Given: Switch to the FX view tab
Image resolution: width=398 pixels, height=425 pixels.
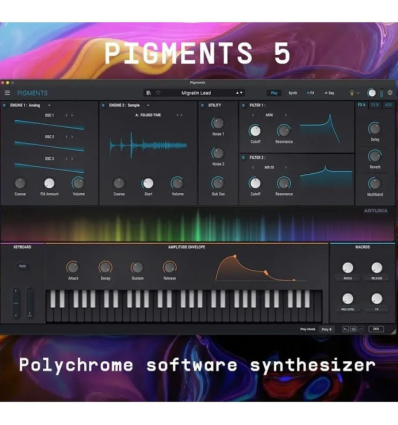Looking at the screenshot, I should [310, 93].
